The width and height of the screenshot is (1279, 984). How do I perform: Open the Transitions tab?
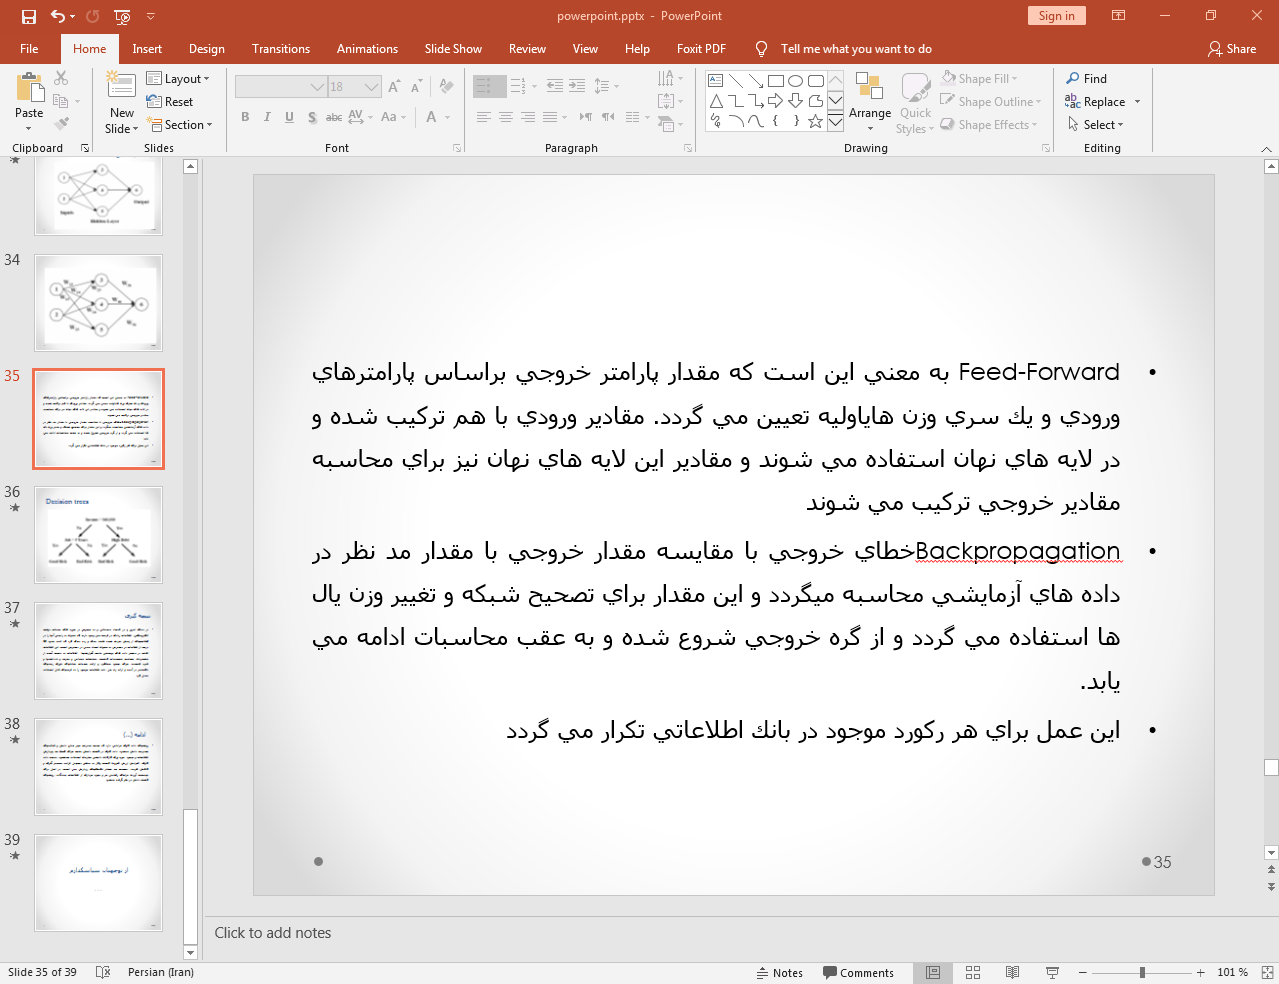(x=281, y=49)
